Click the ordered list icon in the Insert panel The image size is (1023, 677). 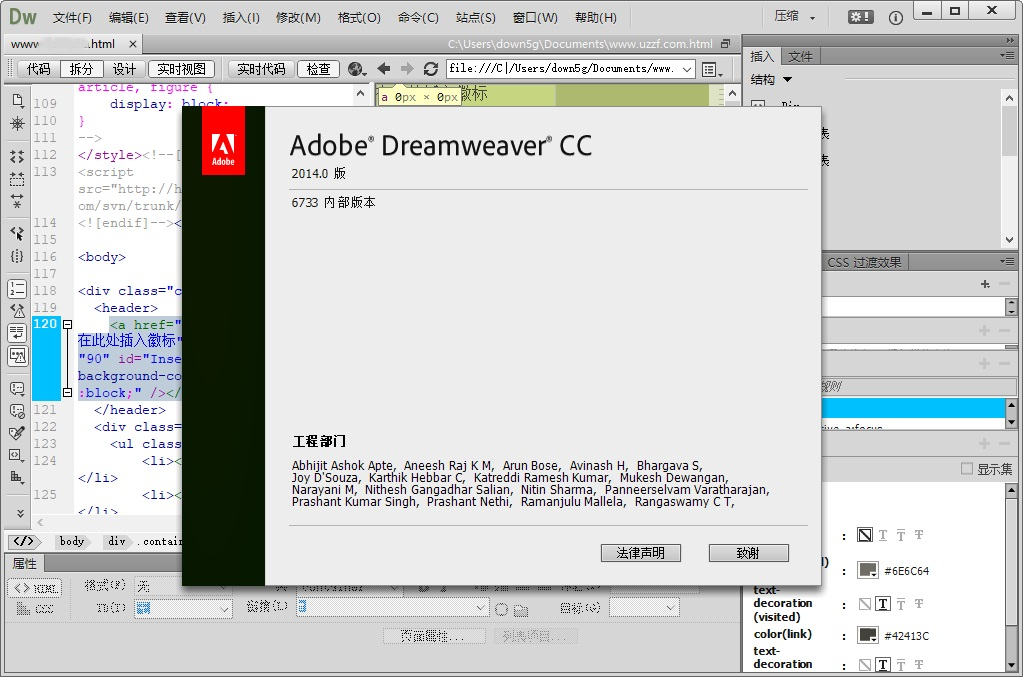(16, 290)
